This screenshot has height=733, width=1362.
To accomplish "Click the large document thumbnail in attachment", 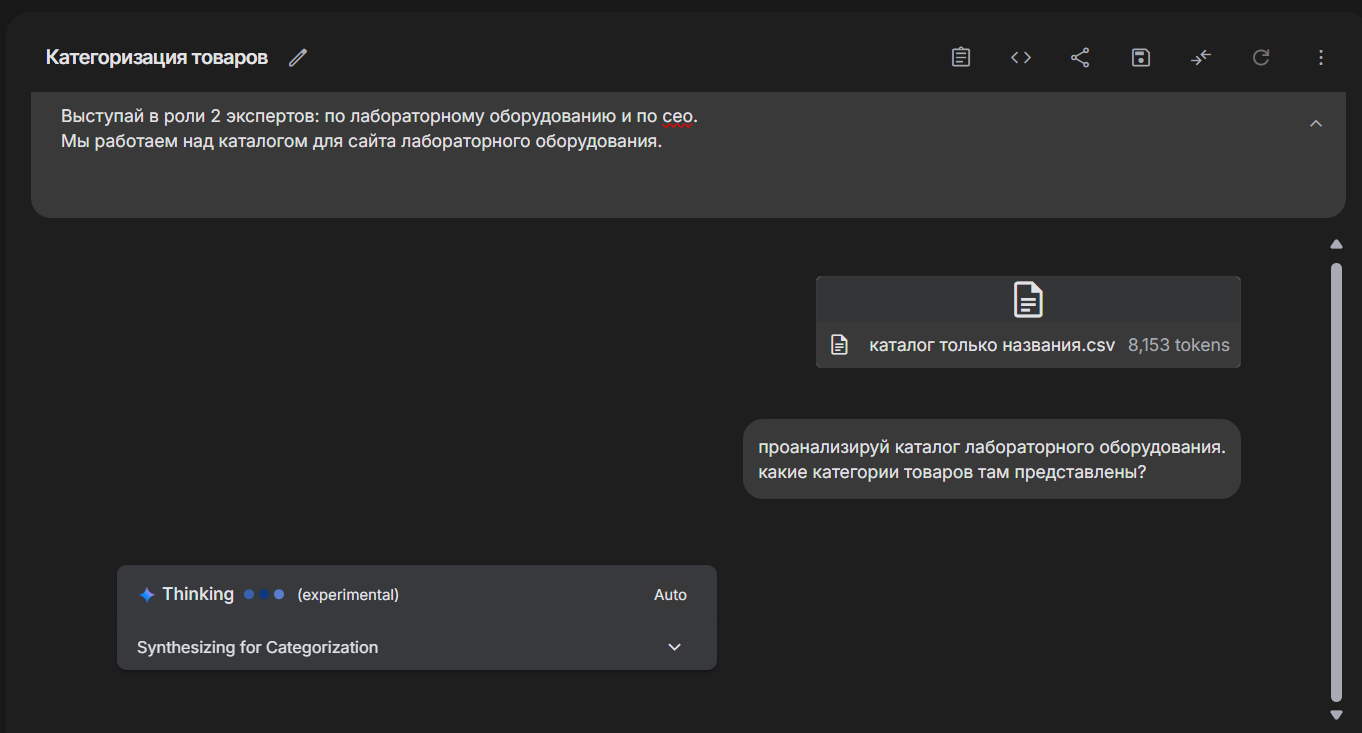I will (x=1028, y=300).
